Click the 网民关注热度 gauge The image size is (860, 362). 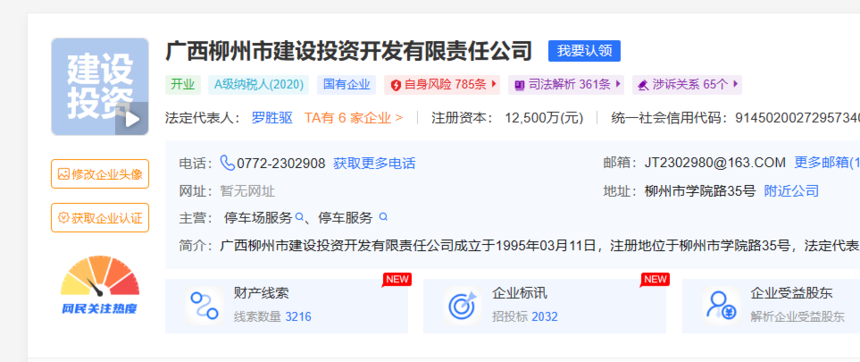click(x=100, y=285)
